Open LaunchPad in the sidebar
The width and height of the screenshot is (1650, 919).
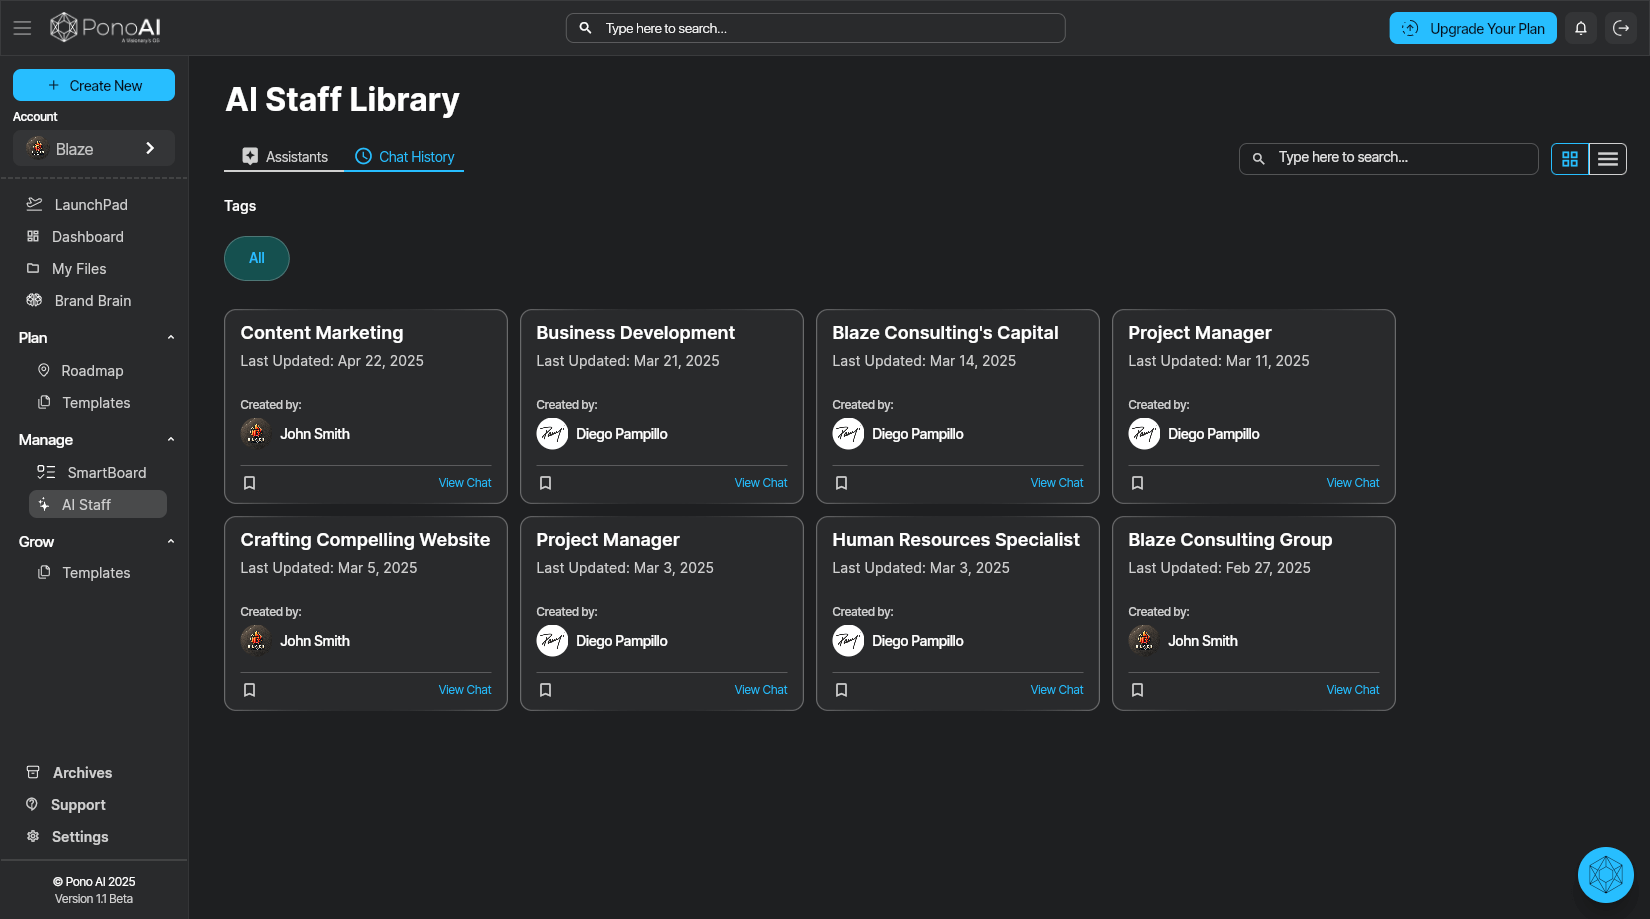(90, 205)
